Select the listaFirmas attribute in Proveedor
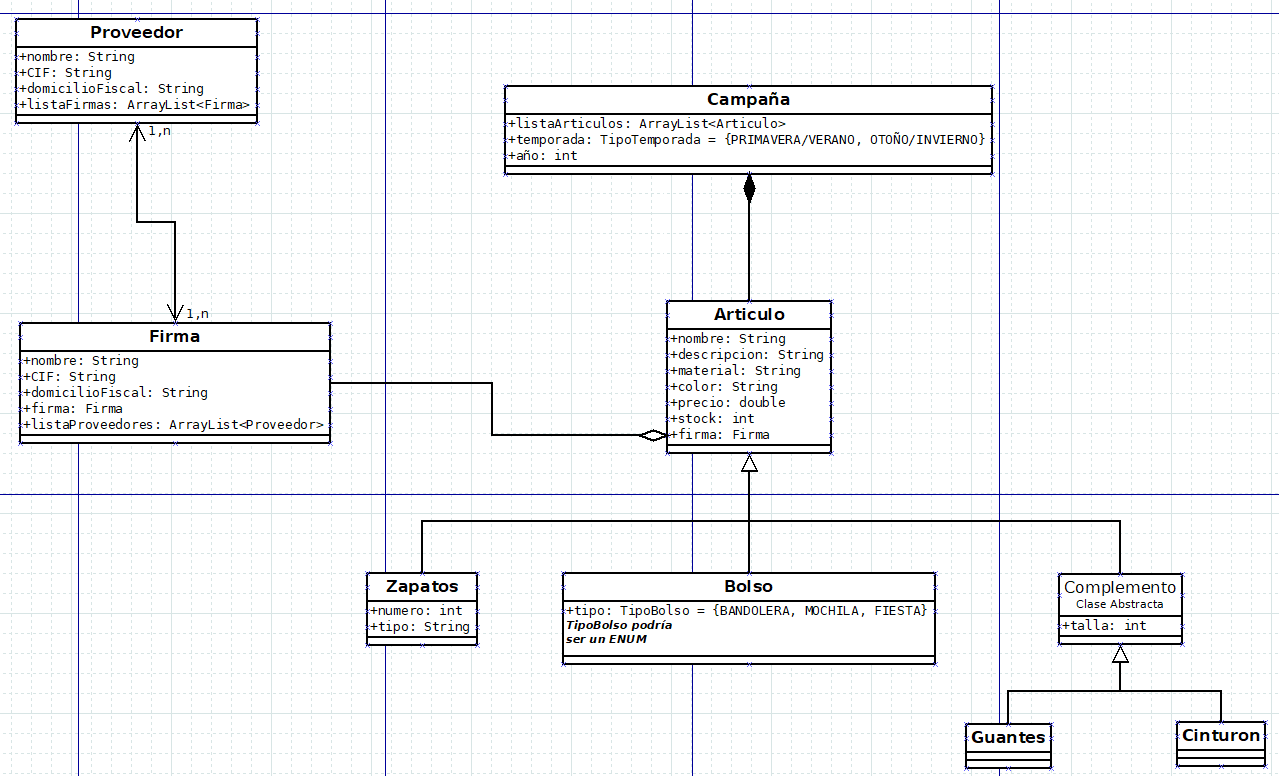Viewport: 1279px width, 776px height. (x=134, y=104)
